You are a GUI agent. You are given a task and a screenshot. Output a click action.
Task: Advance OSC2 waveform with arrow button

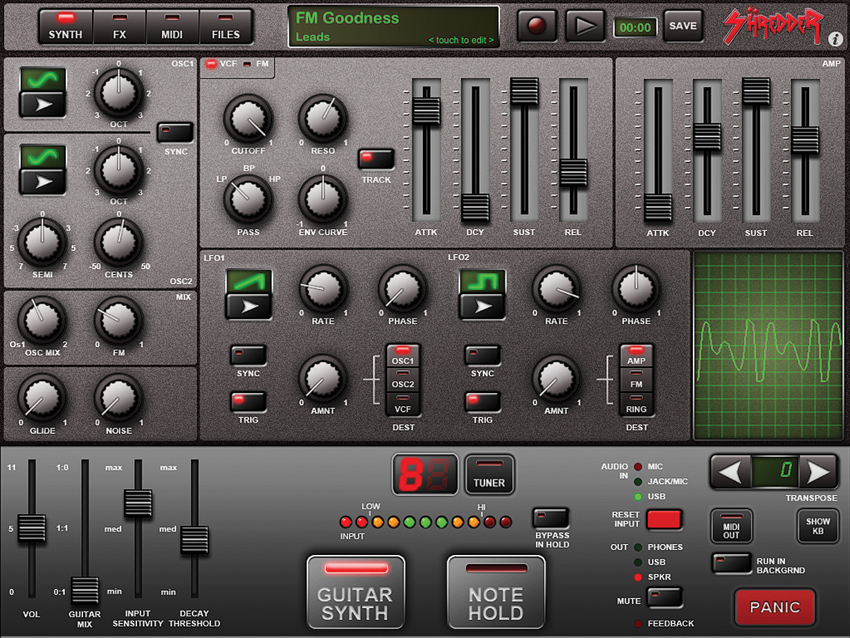tap(43, 182)
